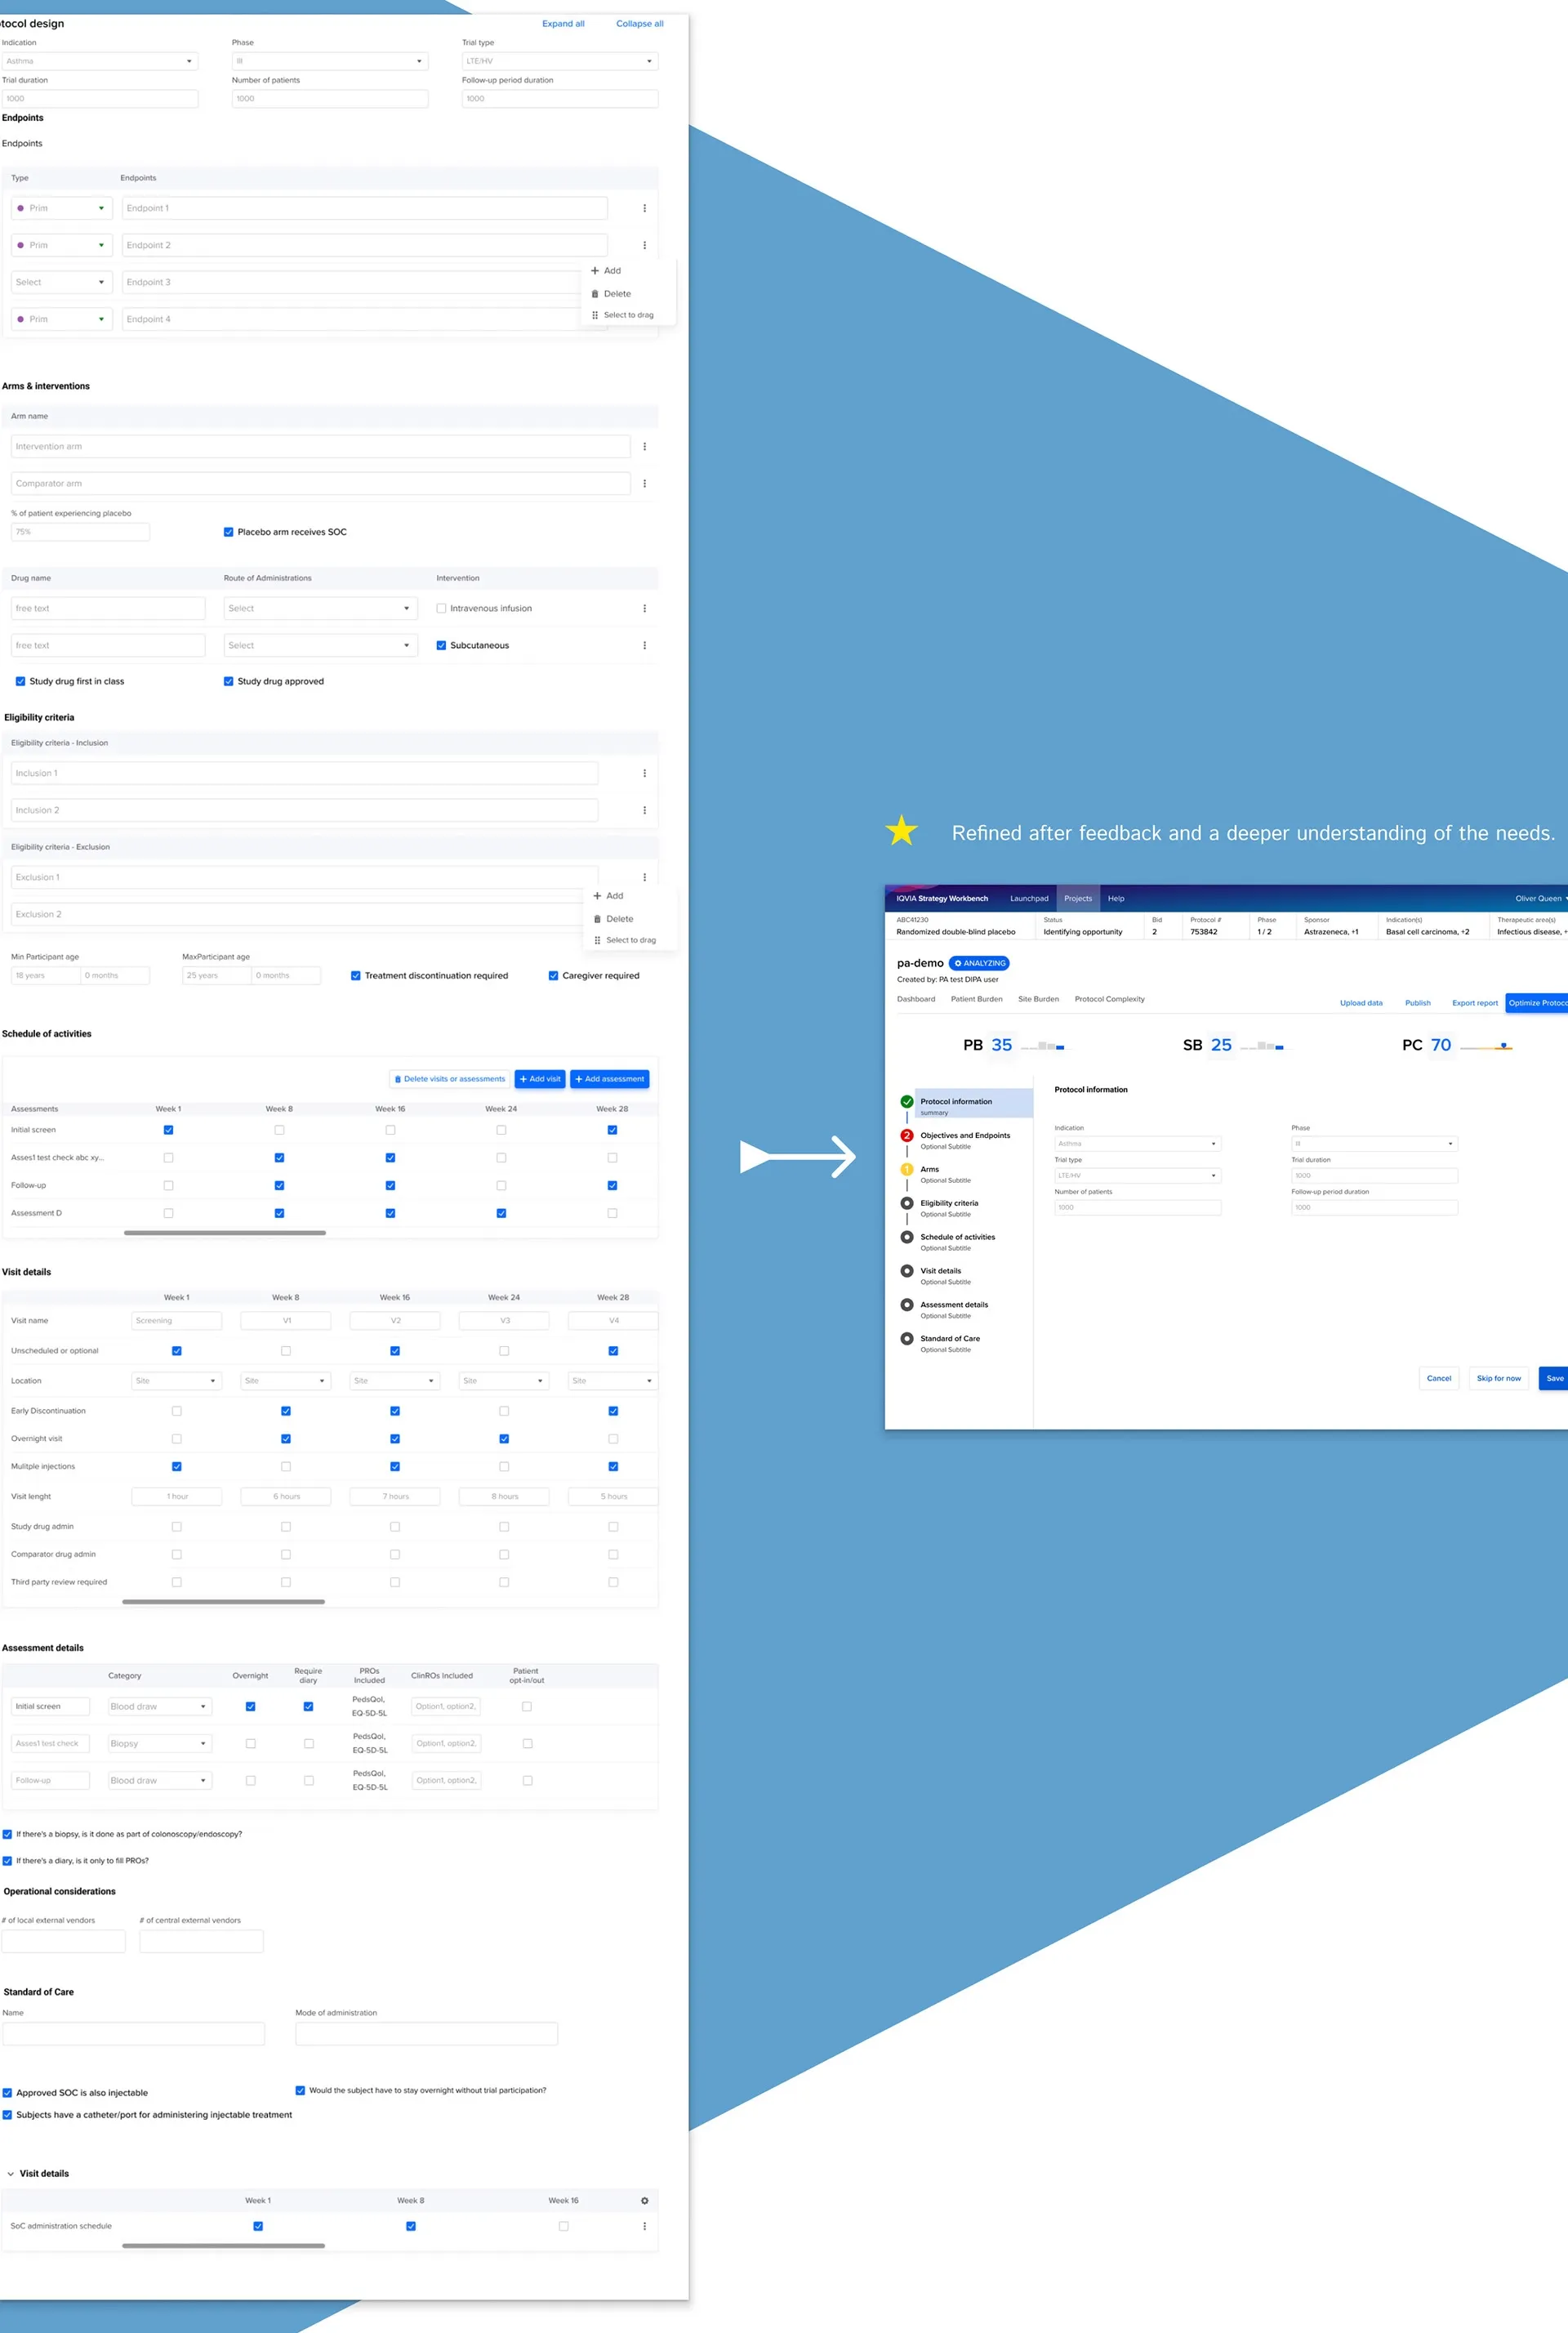The image size is (1568, 2333).
Task: Choose Select to drag in eligibility context menu
Action: click(625, 939)
